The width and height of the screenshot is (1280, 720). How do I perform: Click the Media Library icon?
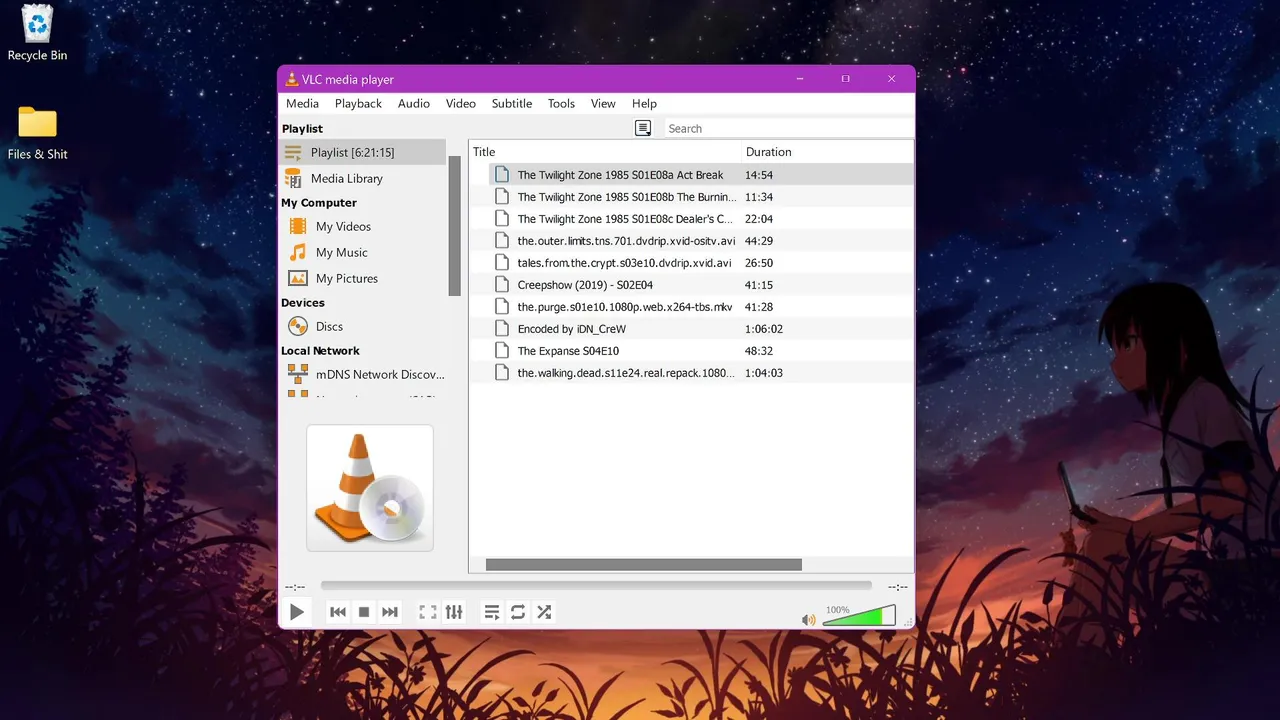[293, 178]
